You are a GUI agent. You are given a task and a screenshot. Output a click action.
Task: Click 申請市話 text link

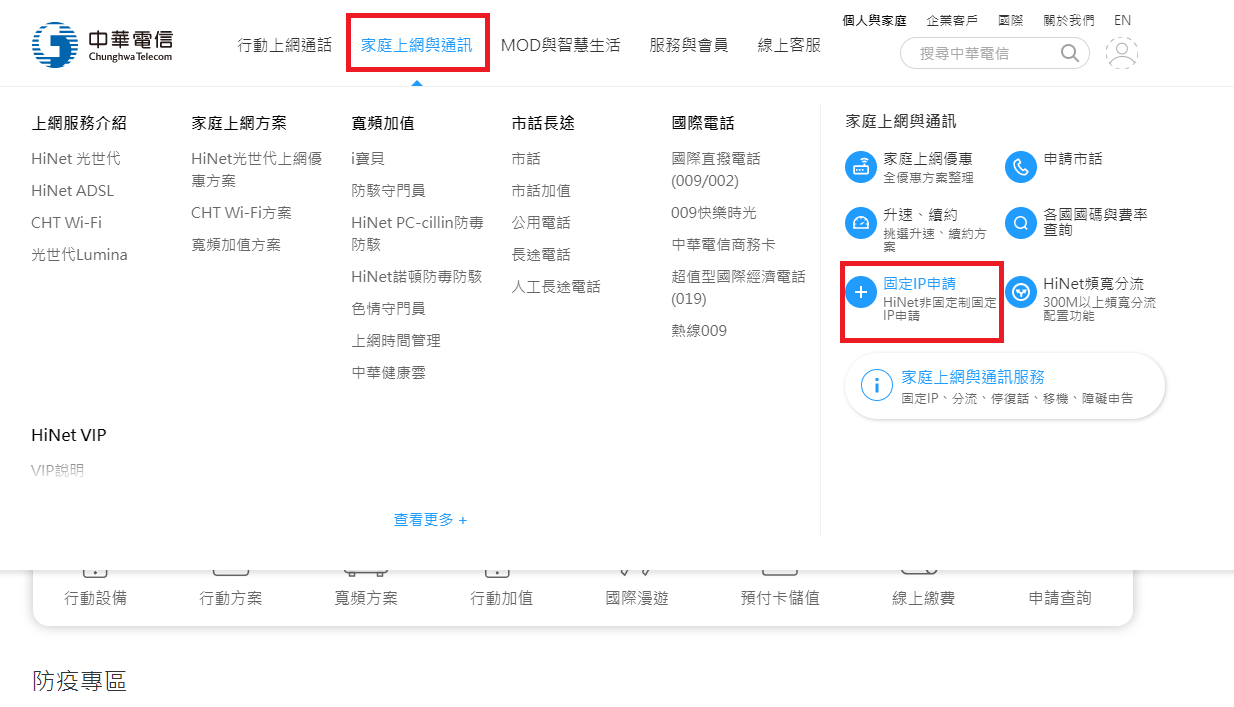coord(1073,159)
